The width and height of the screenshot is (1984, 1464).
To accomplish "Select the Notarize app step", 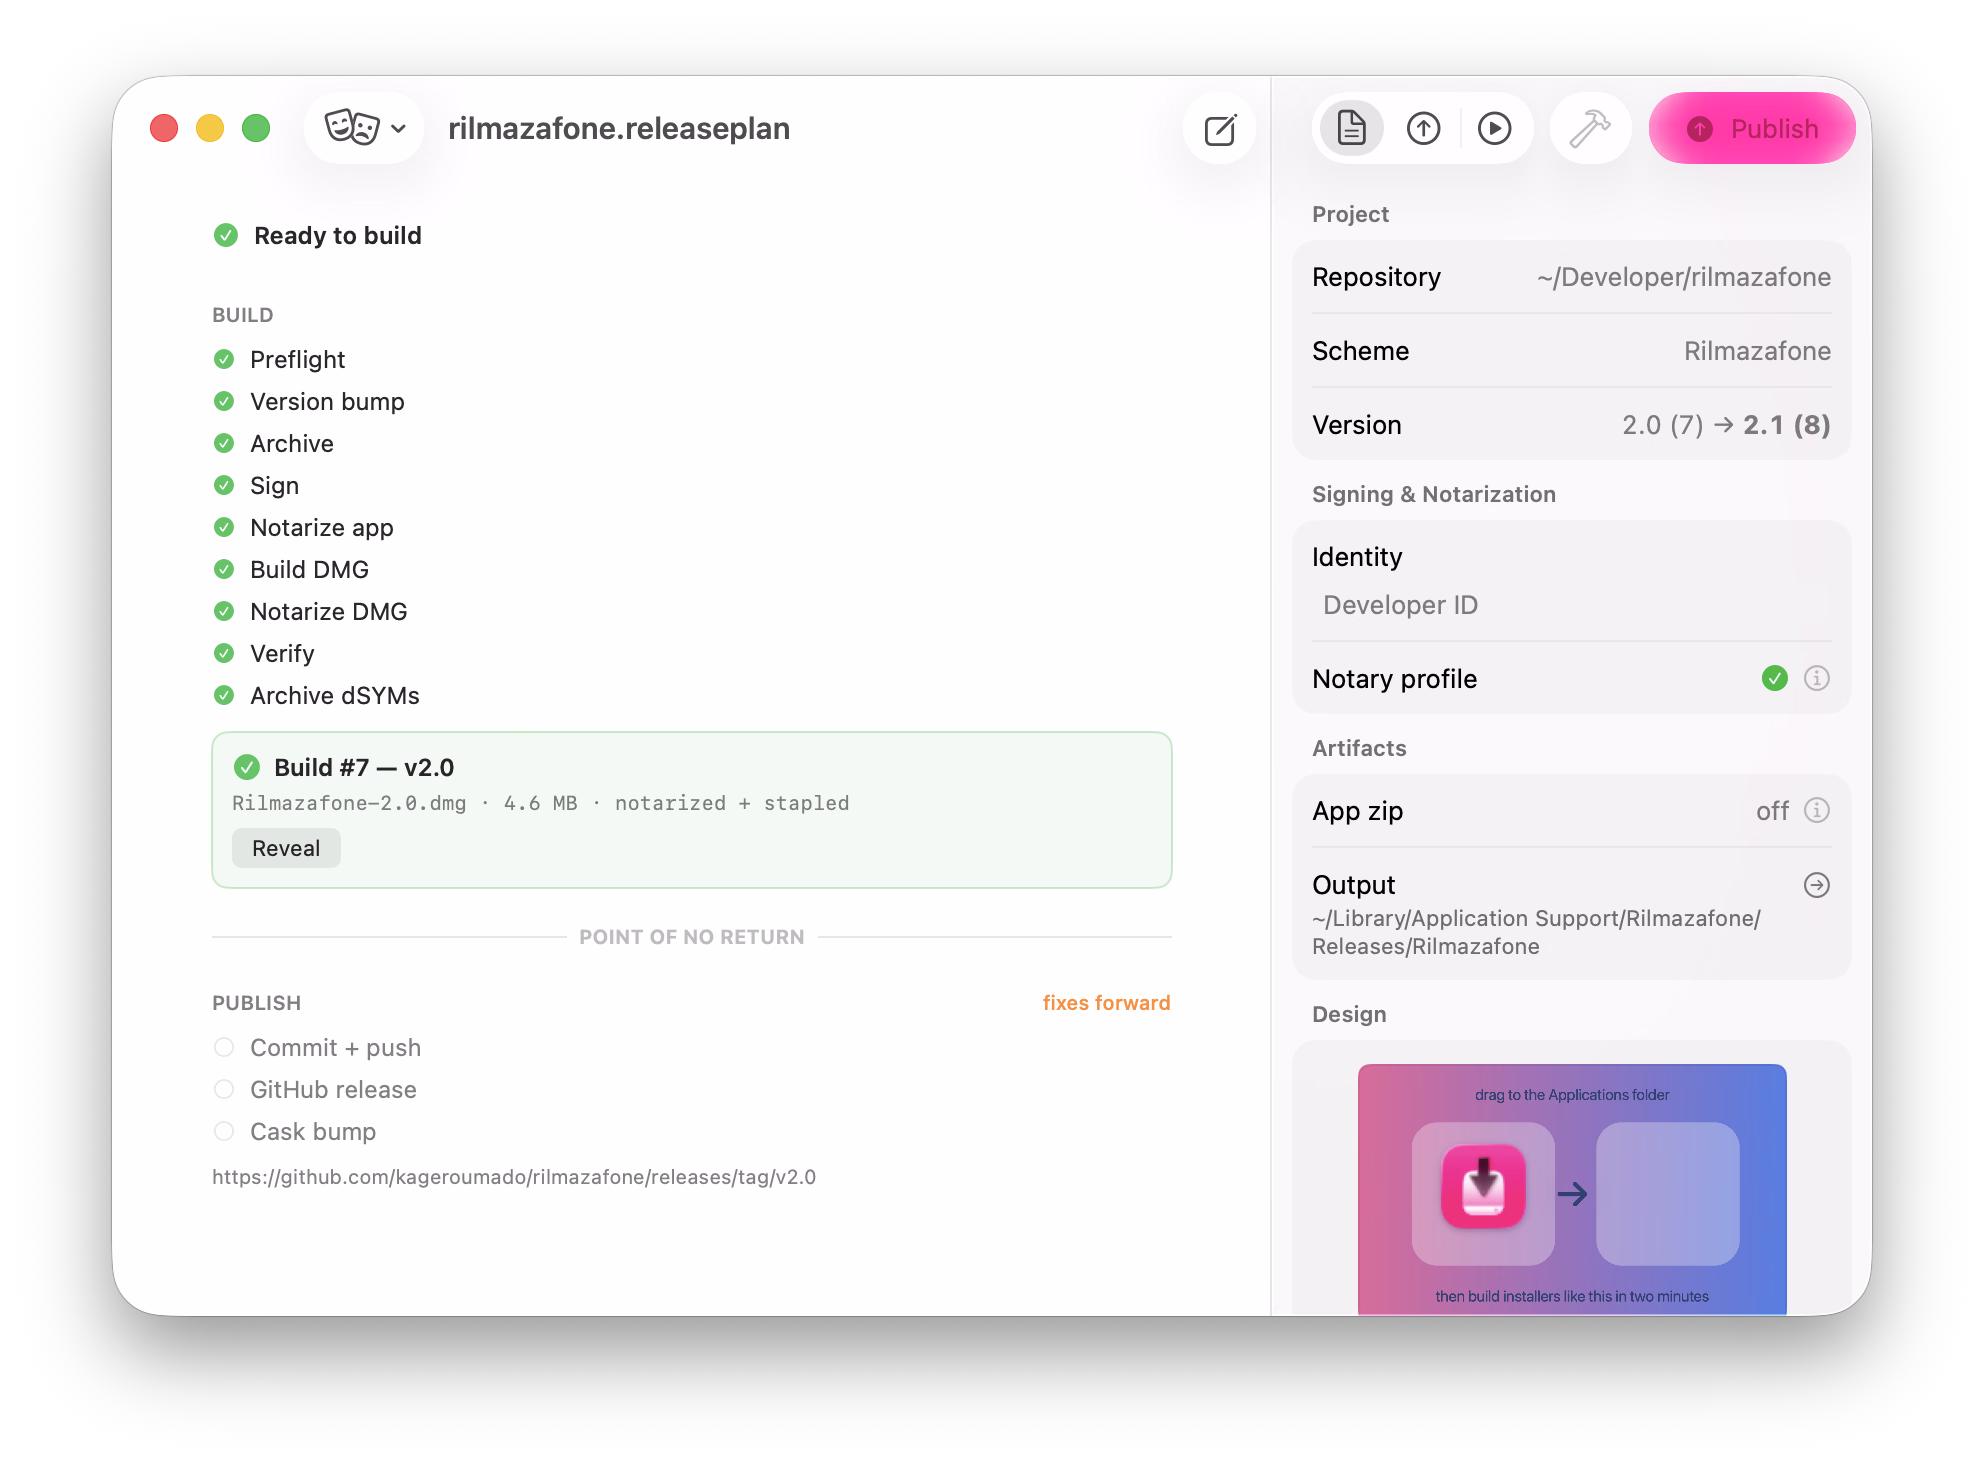I will coord(322,528).
